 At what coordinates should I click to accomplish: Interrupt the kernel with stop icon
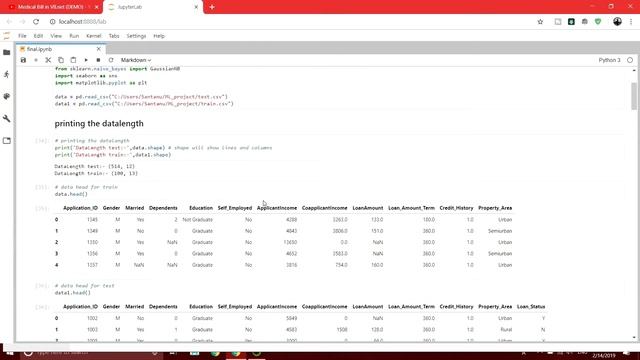point(98,60)
